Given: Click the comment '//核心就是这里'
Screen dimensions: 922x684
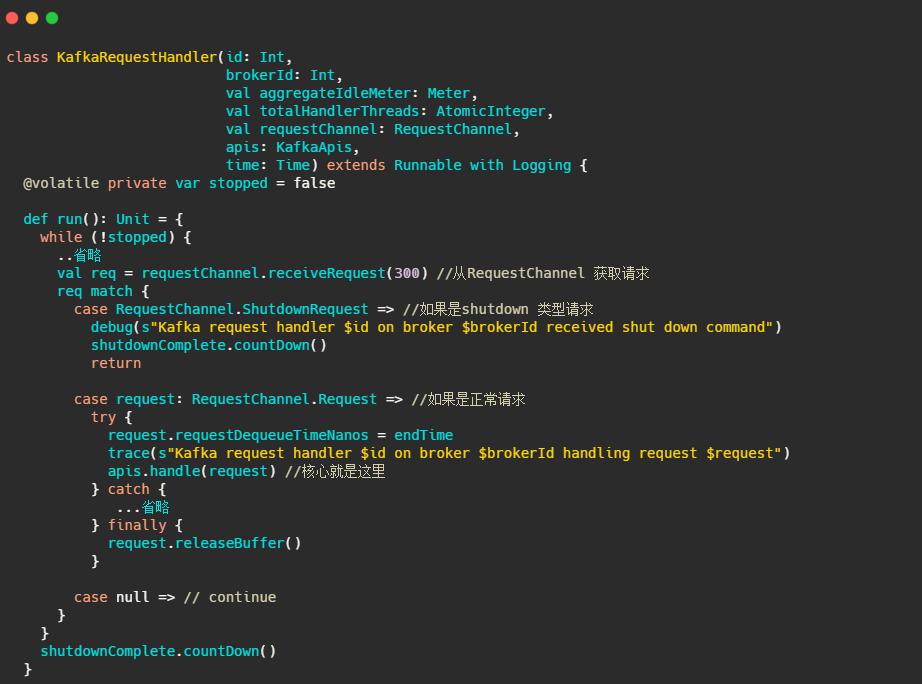Looking at the screenshot, I should [335, 472].
